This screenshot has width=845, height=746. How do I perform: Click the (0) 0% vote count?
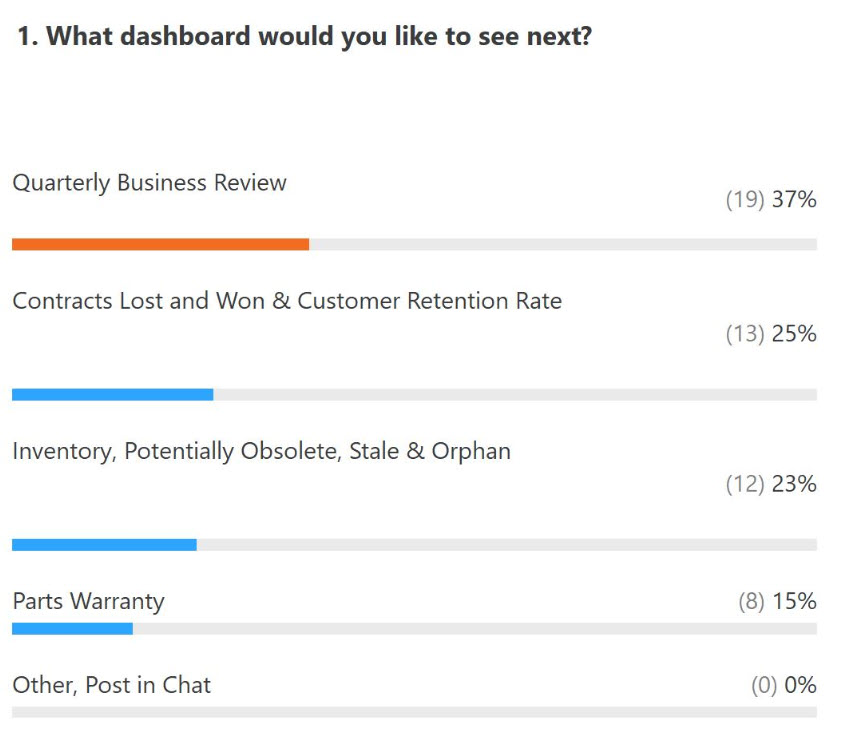[784, 685]
